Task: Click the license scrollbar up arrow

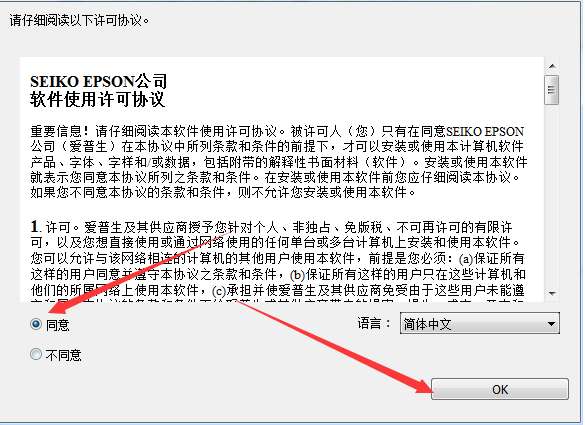Action: 551,66
